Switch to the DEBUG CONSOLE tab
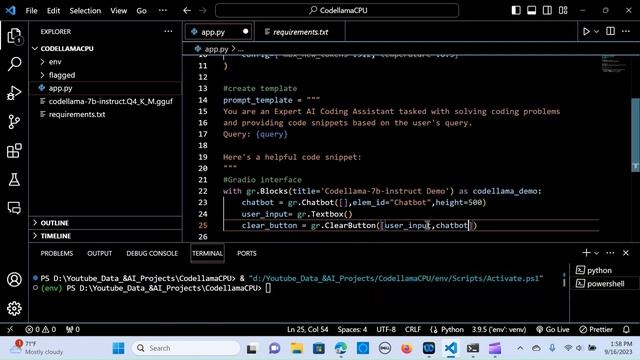The image size is (640, 360). click(152, 253)
